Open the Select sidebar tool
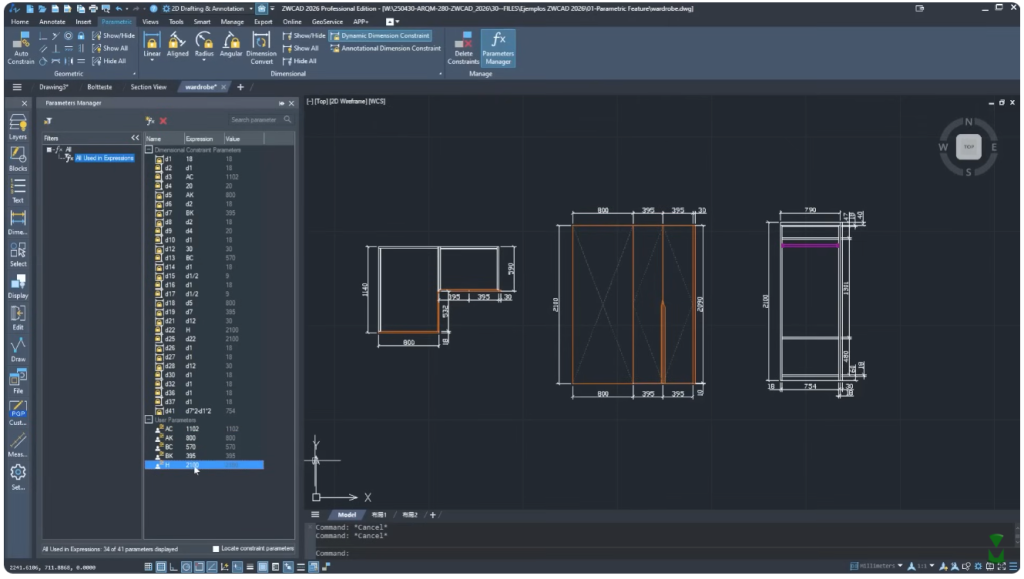This screenshot has height=579, width=1024. point(18,254)
